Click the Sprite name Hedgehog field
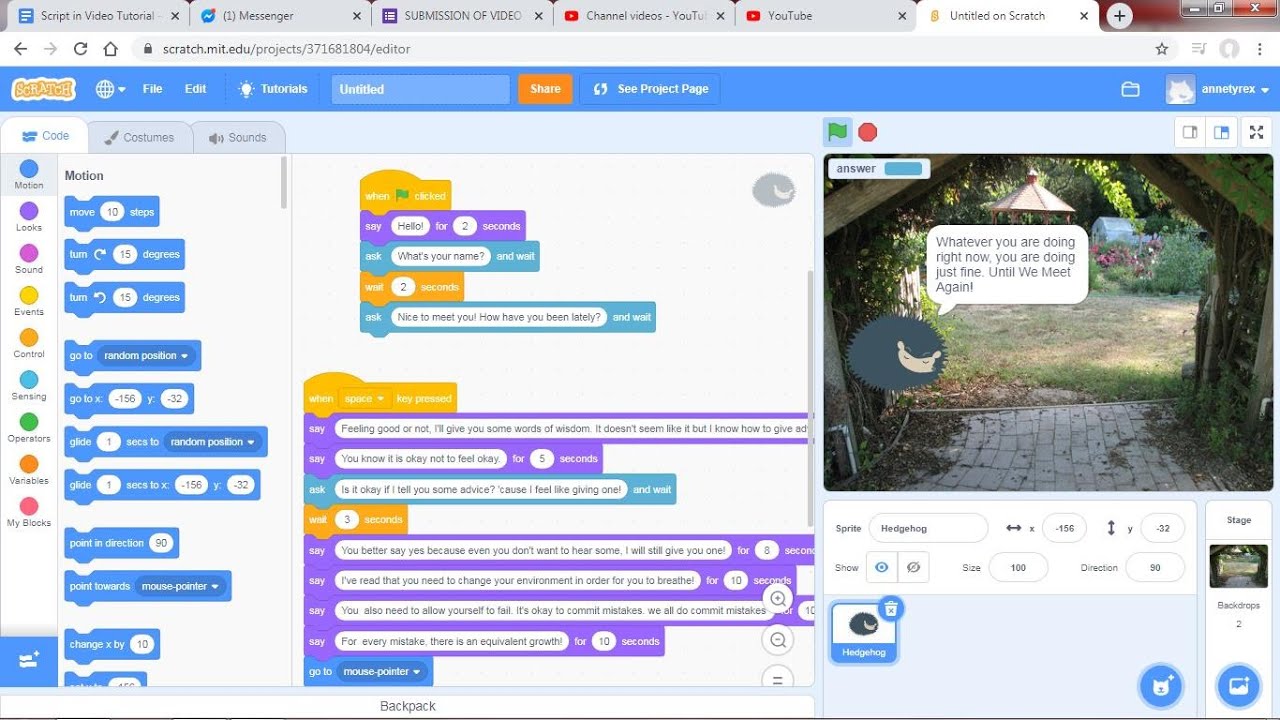Image resolution: width=1280 pixels, height=720 pixels. pos(928,528)
